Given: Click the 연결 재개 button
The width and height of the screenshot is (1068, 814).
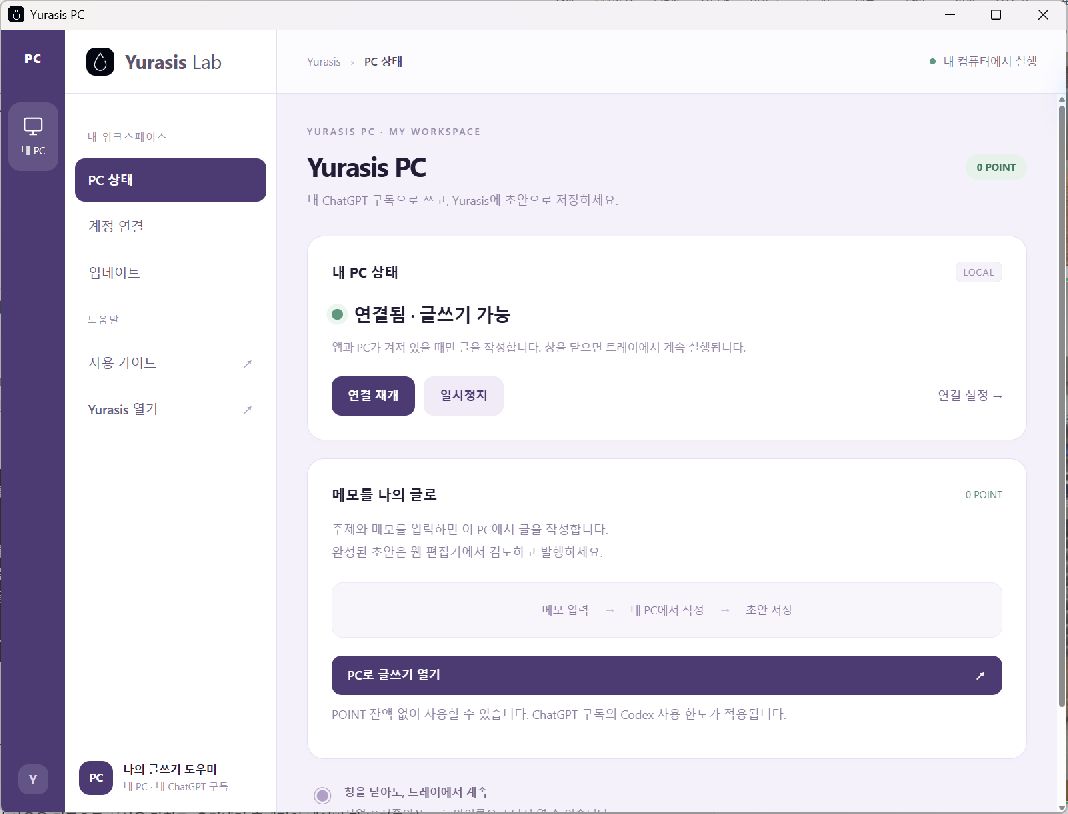Looking at the screenshot, I should [373, 396].
